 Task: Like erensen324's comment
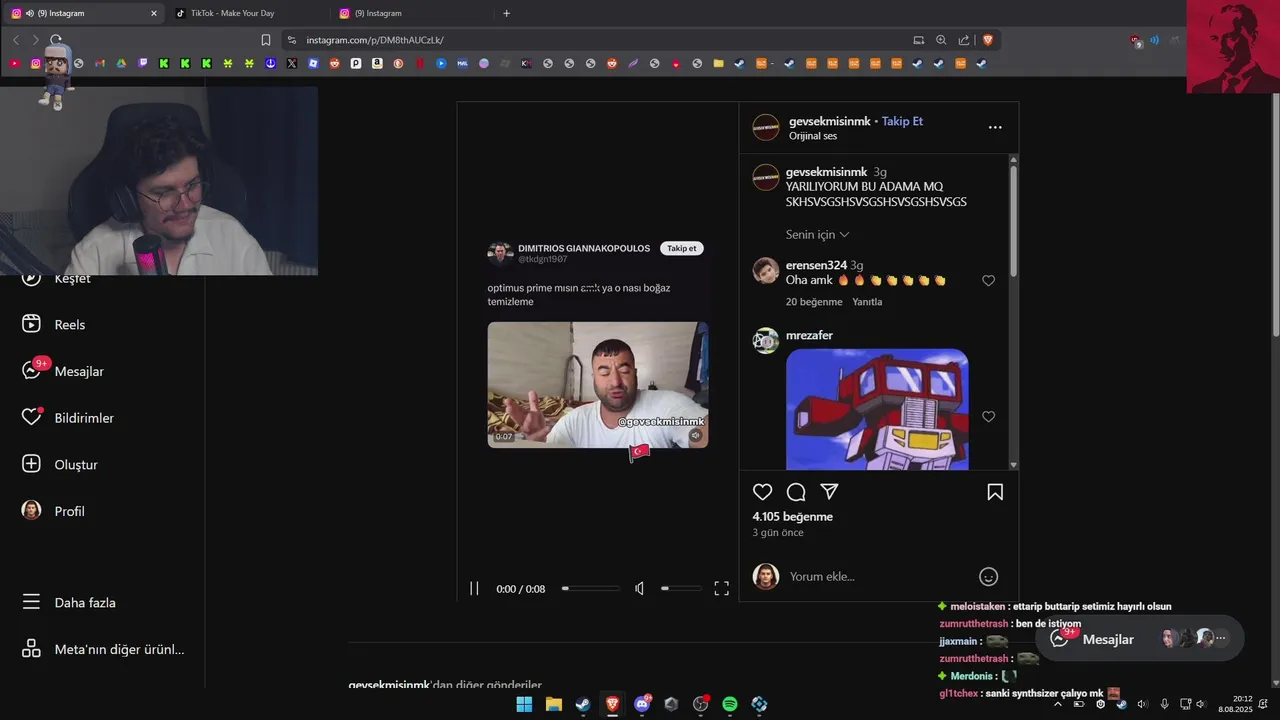tap(988, 281)
